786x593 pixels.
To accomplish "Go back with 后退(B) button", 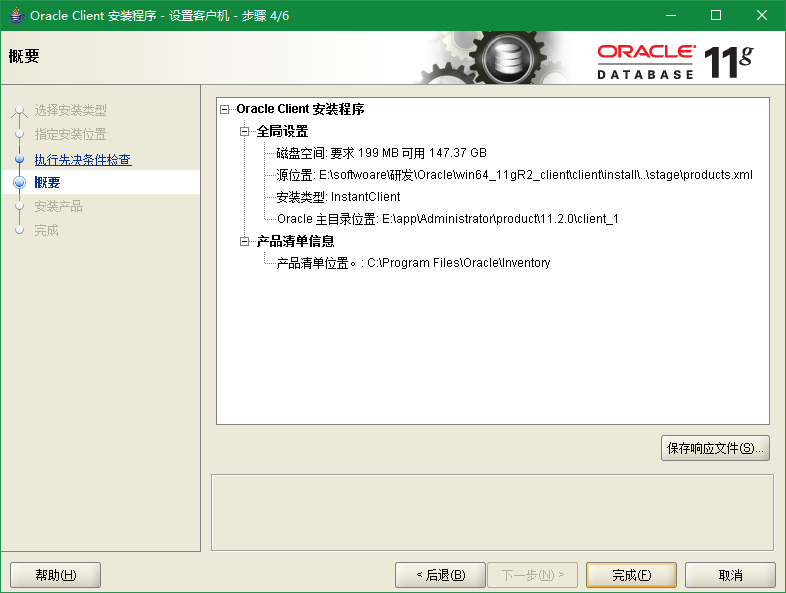I will 440,575.
